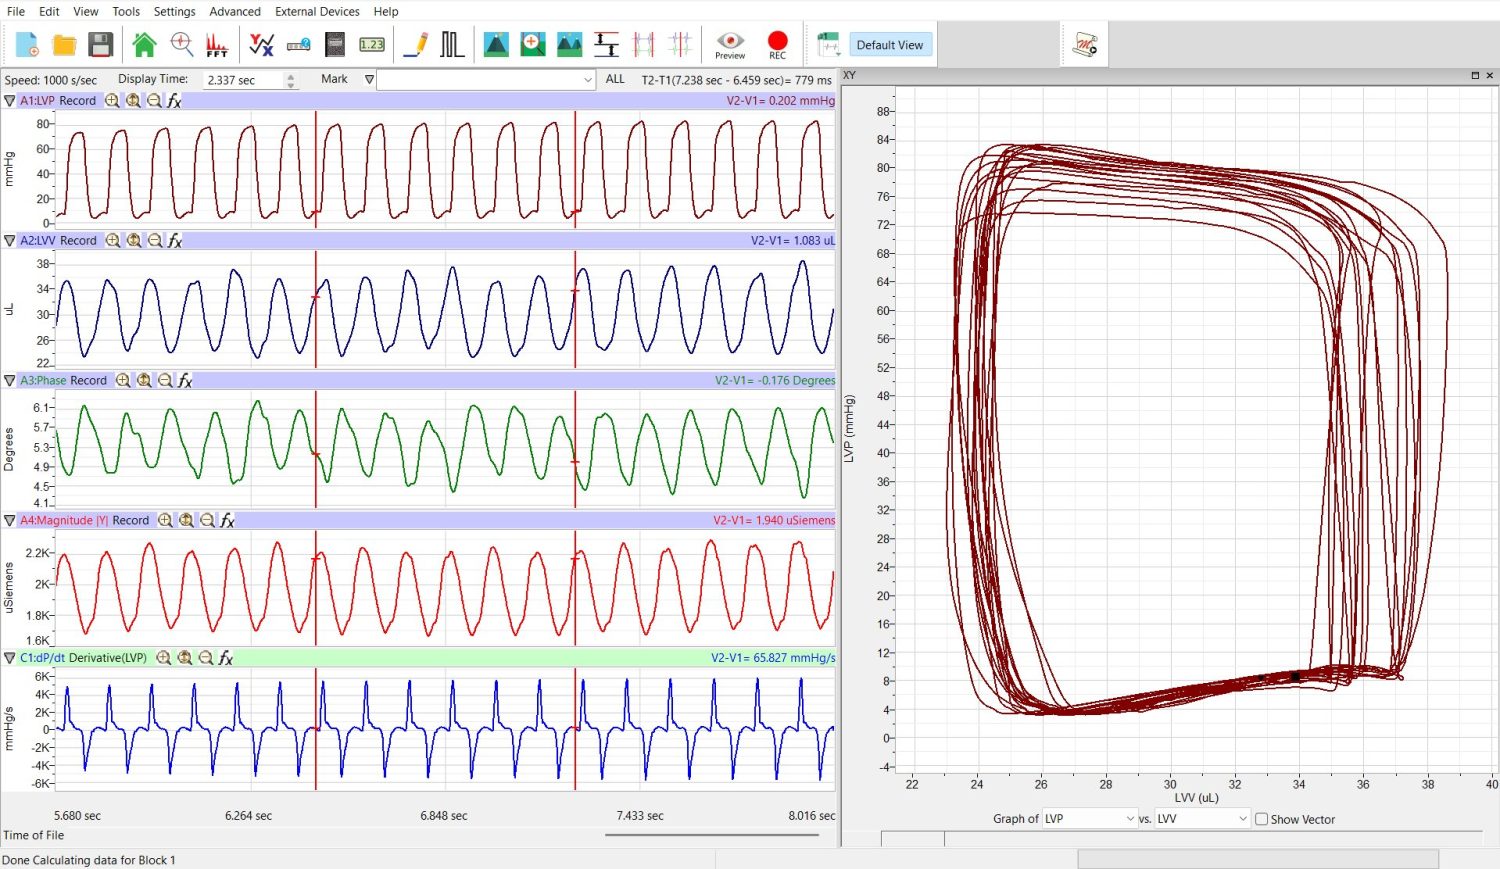
Task: Open the Edit menu
Action: (49, 12)
